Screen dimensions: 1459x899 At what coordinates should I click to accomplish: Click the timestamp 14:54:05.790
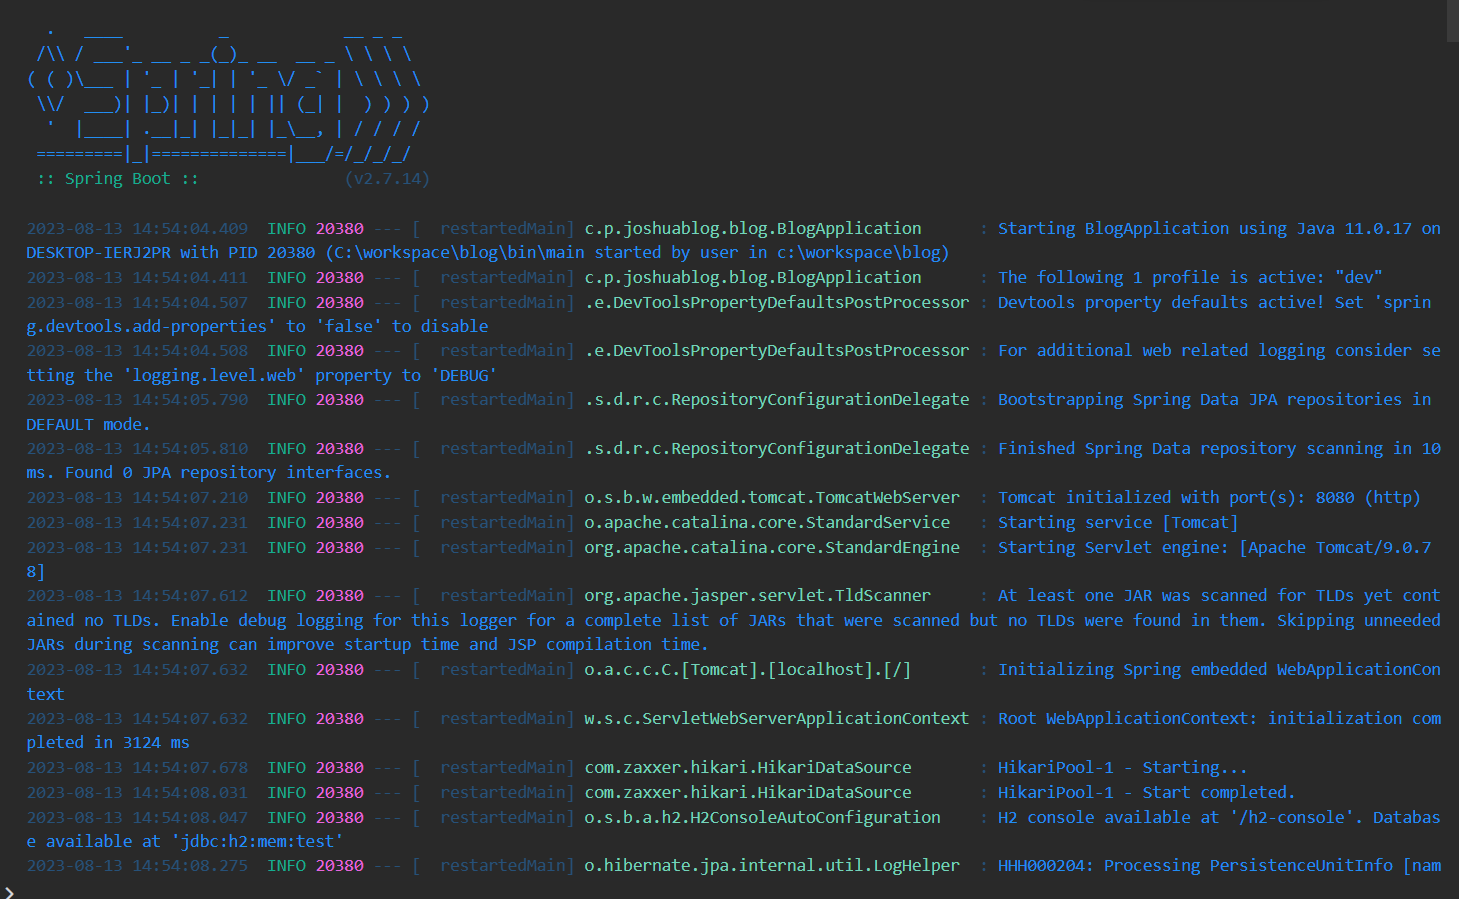(x=190, y=400)
